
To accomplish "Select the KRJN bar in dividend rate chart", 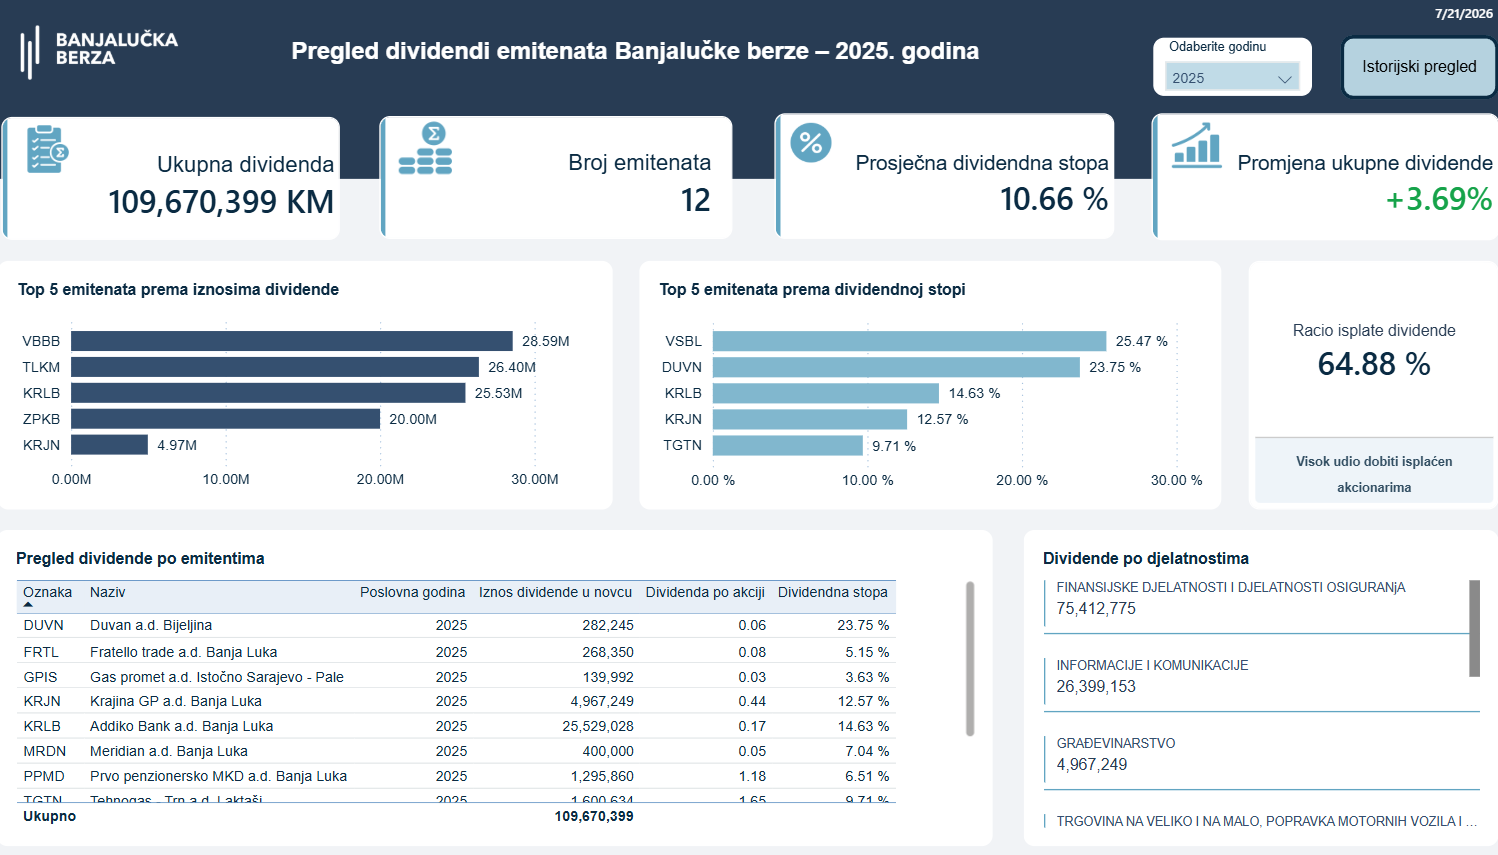I will pyautogui.click(x=810, y=419).
